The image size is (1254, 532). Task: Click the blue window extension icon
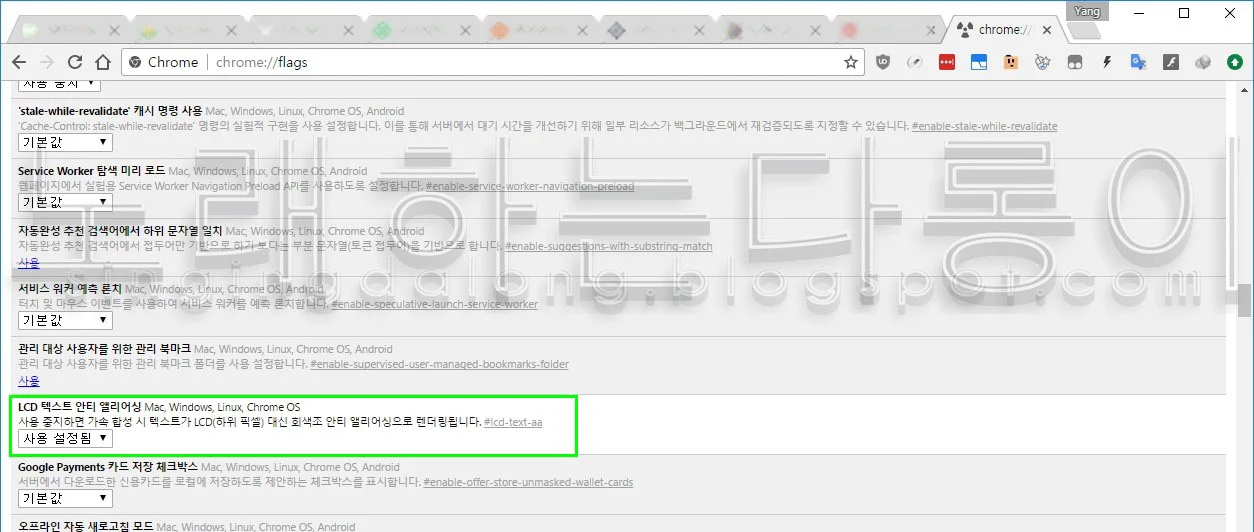[978, 62]
